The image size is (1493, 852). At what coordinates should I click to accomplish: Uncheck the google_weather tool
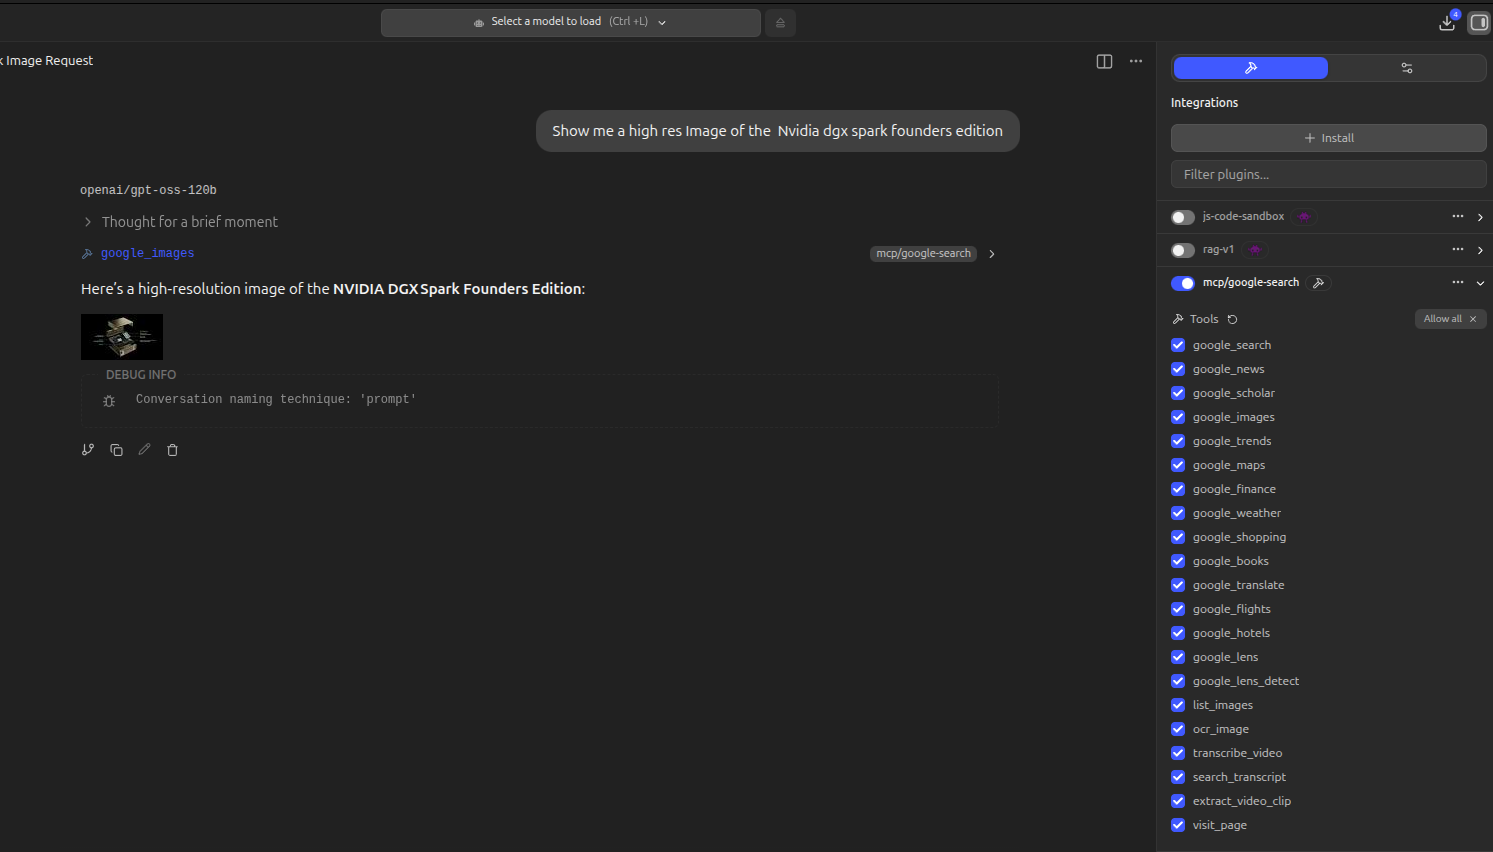1178,513
